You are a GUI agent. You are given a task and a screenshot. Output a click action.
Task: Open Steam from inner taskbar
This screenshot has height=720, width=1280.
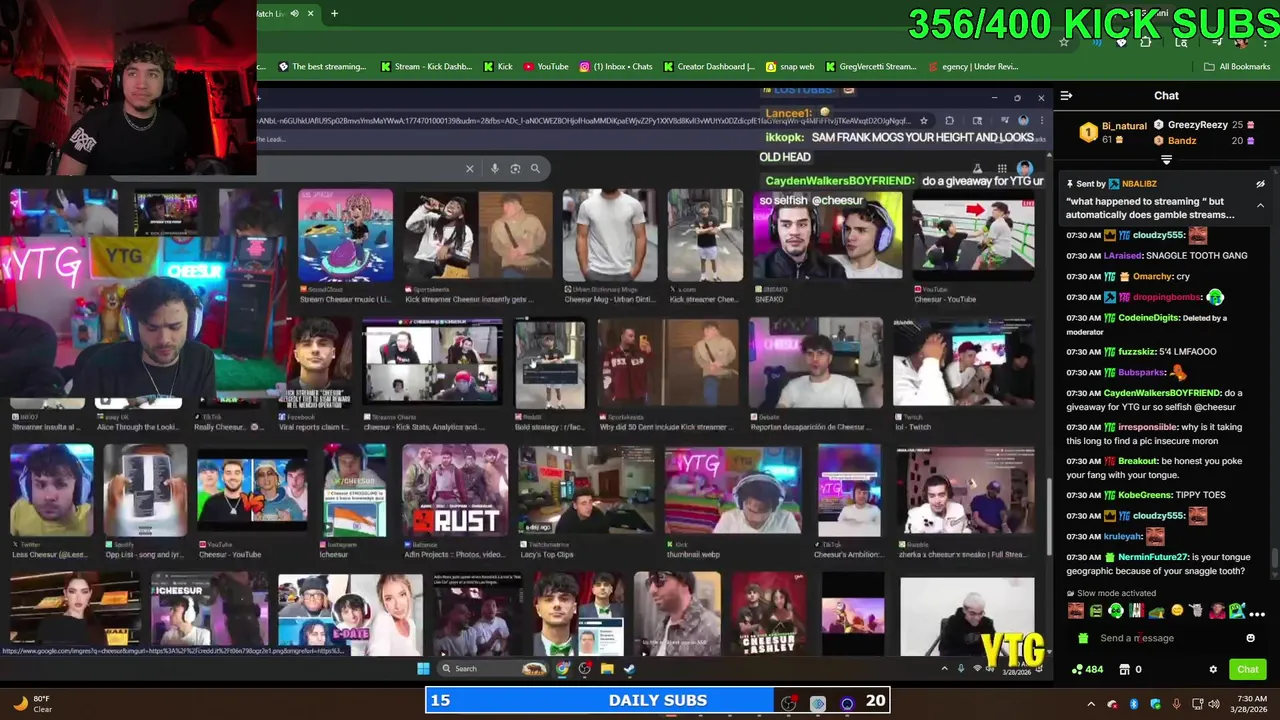(629, 668)
